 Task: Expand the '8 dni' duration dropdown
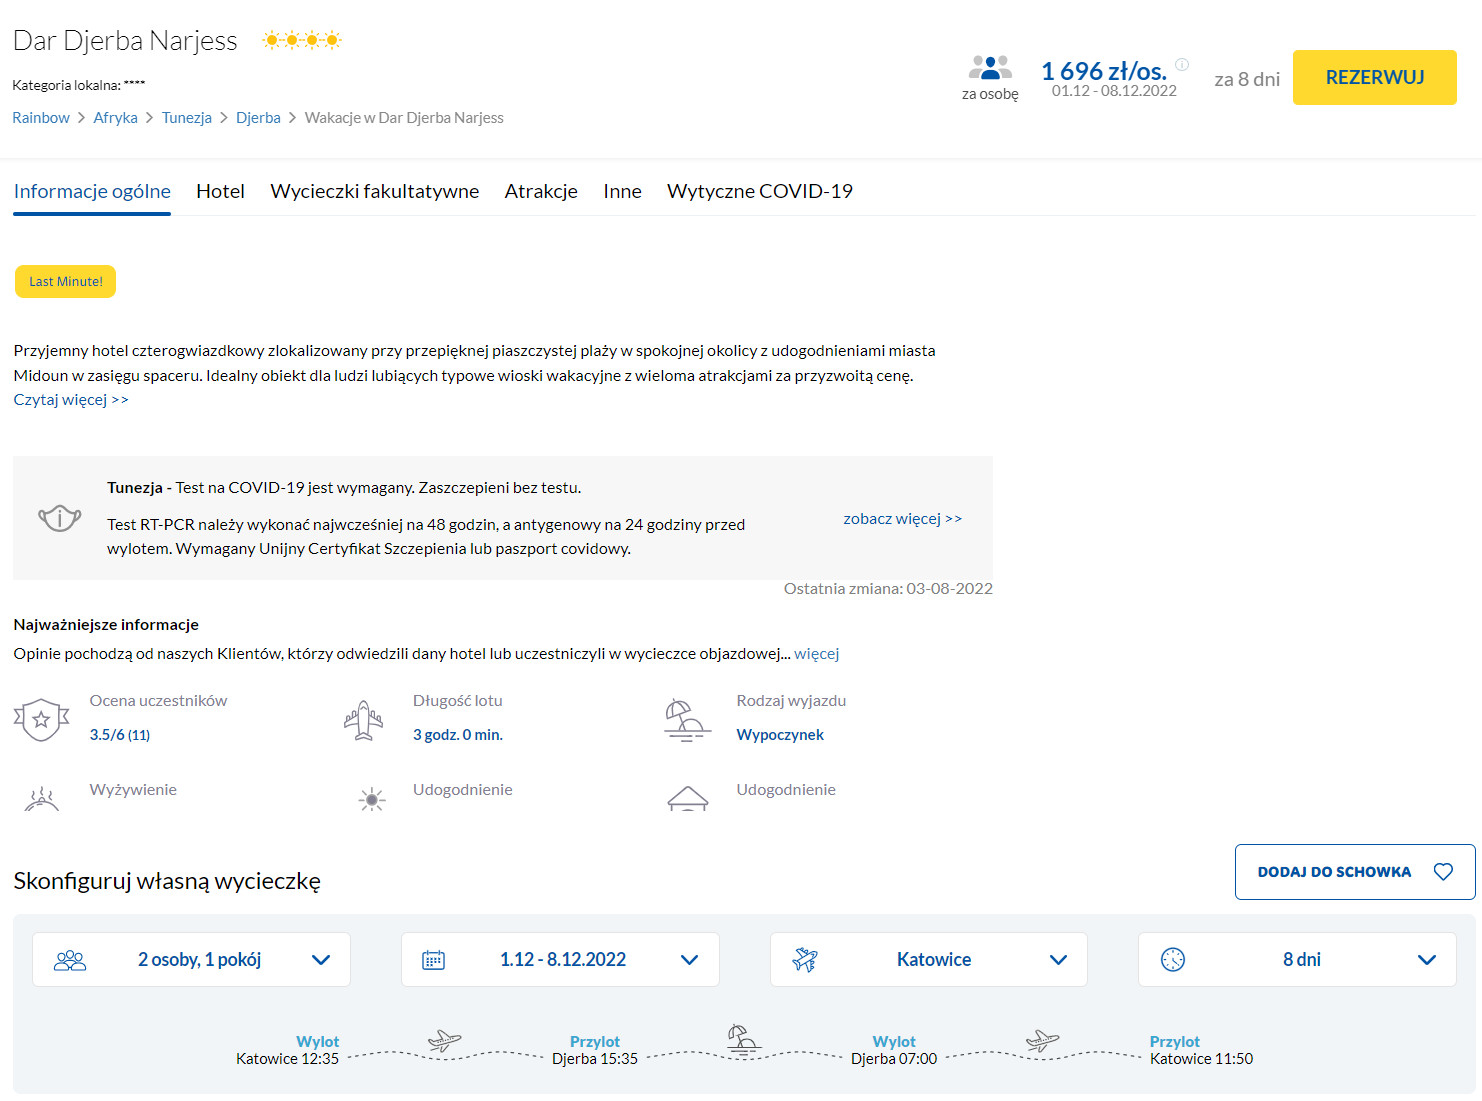pos(1297,960)
